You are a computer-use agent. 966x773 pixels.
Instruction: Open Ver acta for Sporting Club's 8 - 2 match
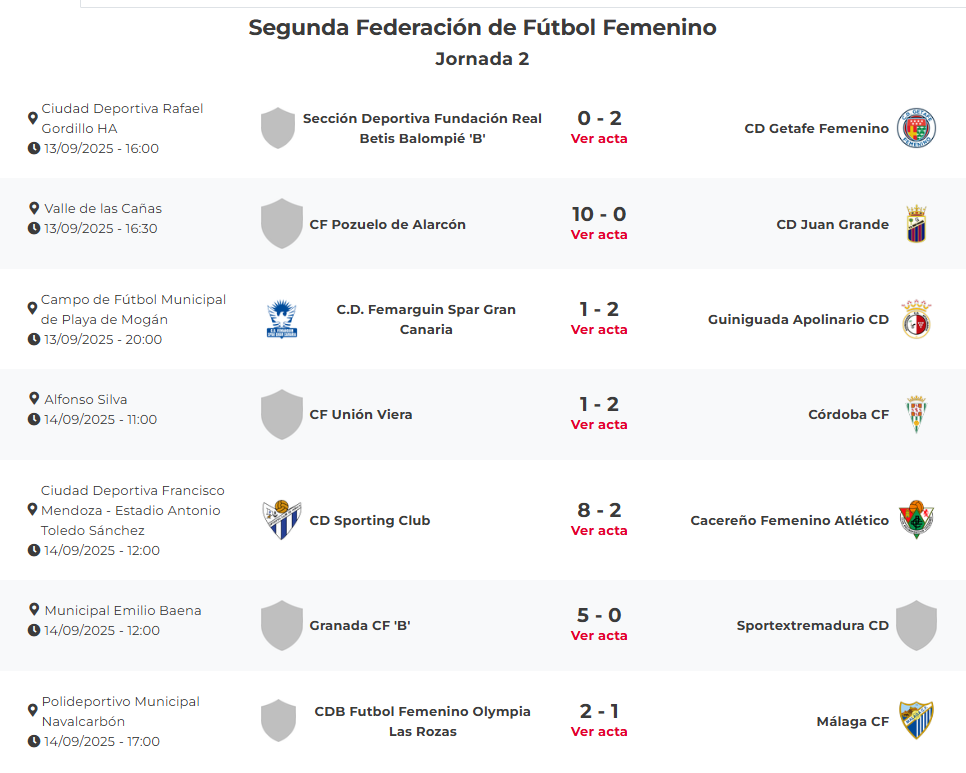(x=599, y=531)
